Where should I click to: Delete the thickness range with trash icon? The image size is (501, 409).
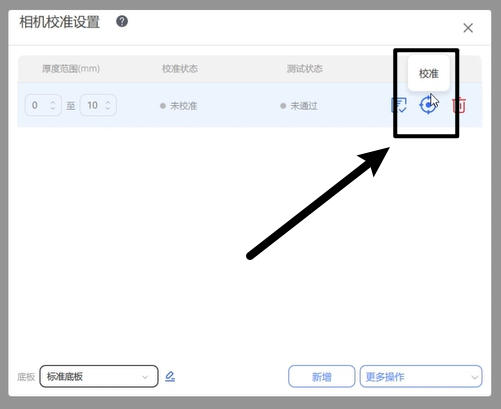(459, 105)
